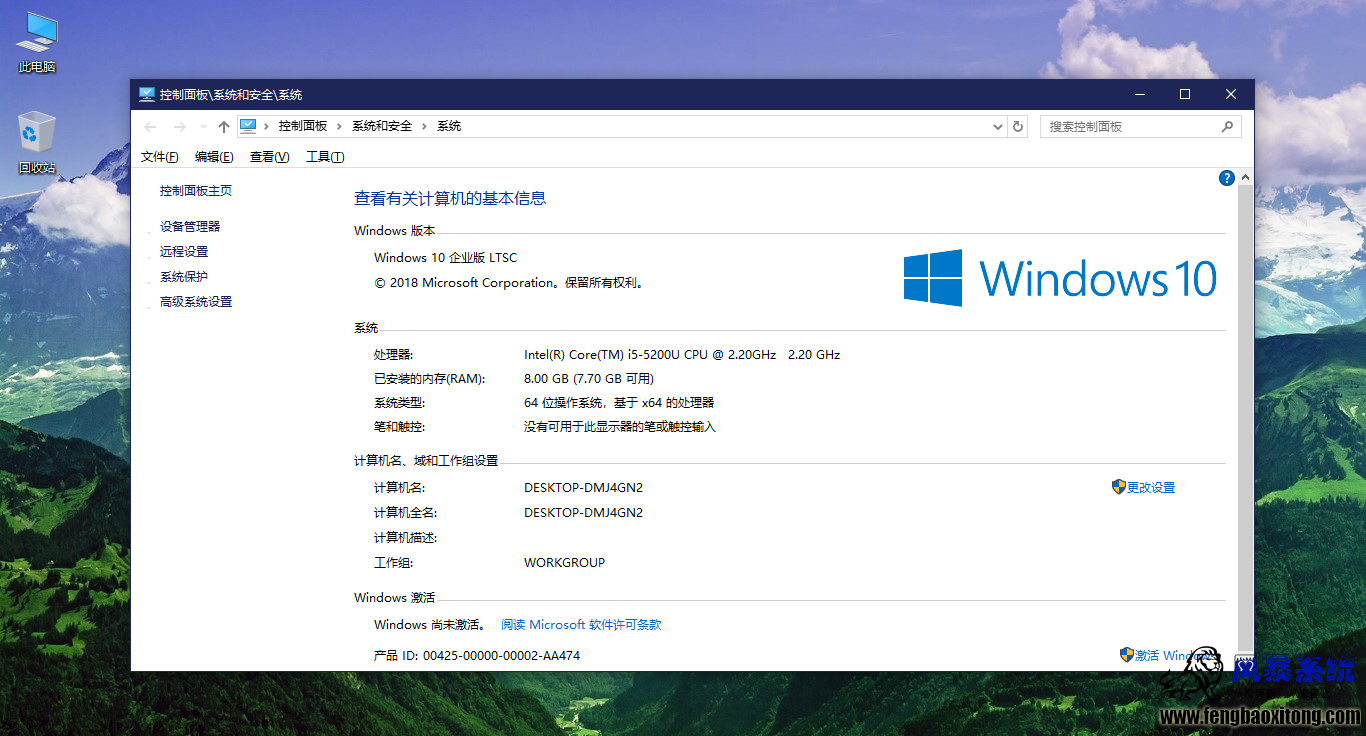
Task: Click the vertical scrollbar track
Action: click(1245, 420)
